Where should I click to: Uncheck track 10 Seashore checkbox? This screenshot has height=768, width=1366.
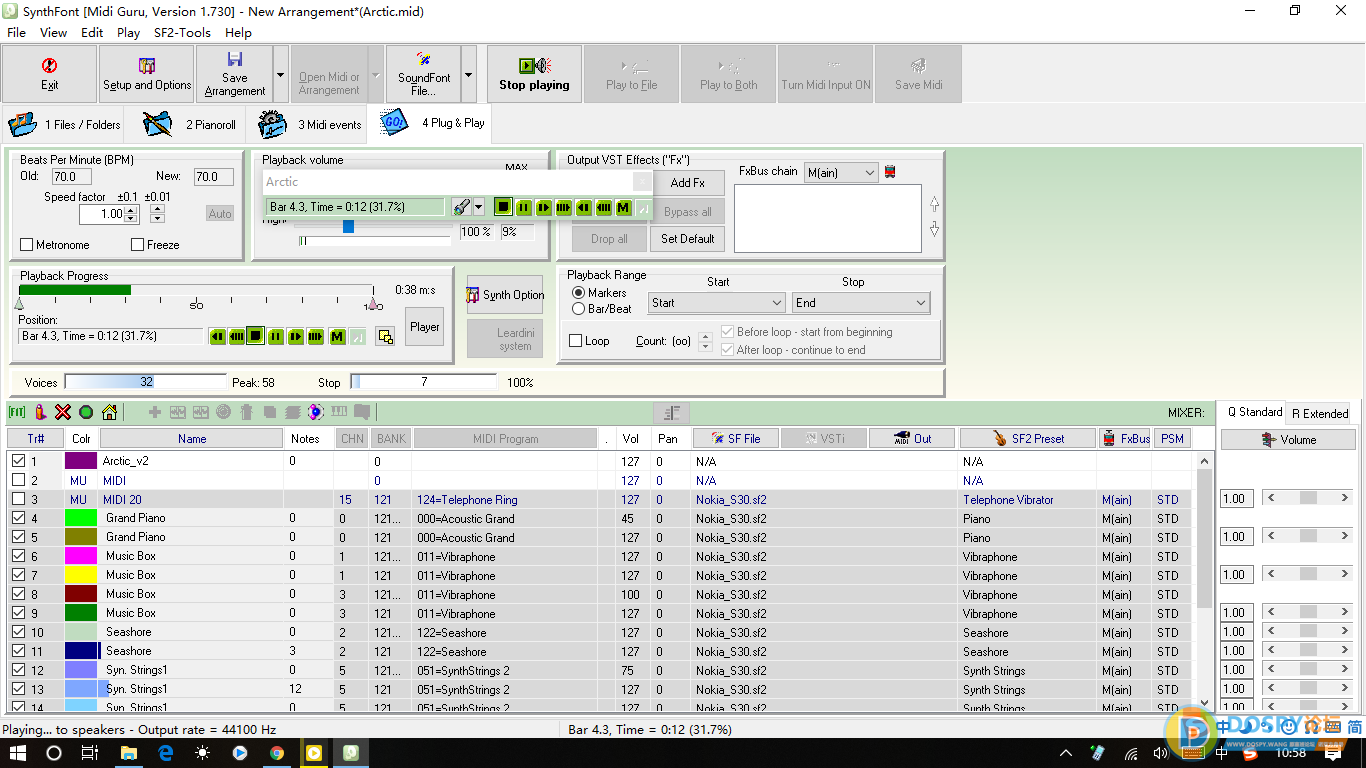tap(18, 632)
